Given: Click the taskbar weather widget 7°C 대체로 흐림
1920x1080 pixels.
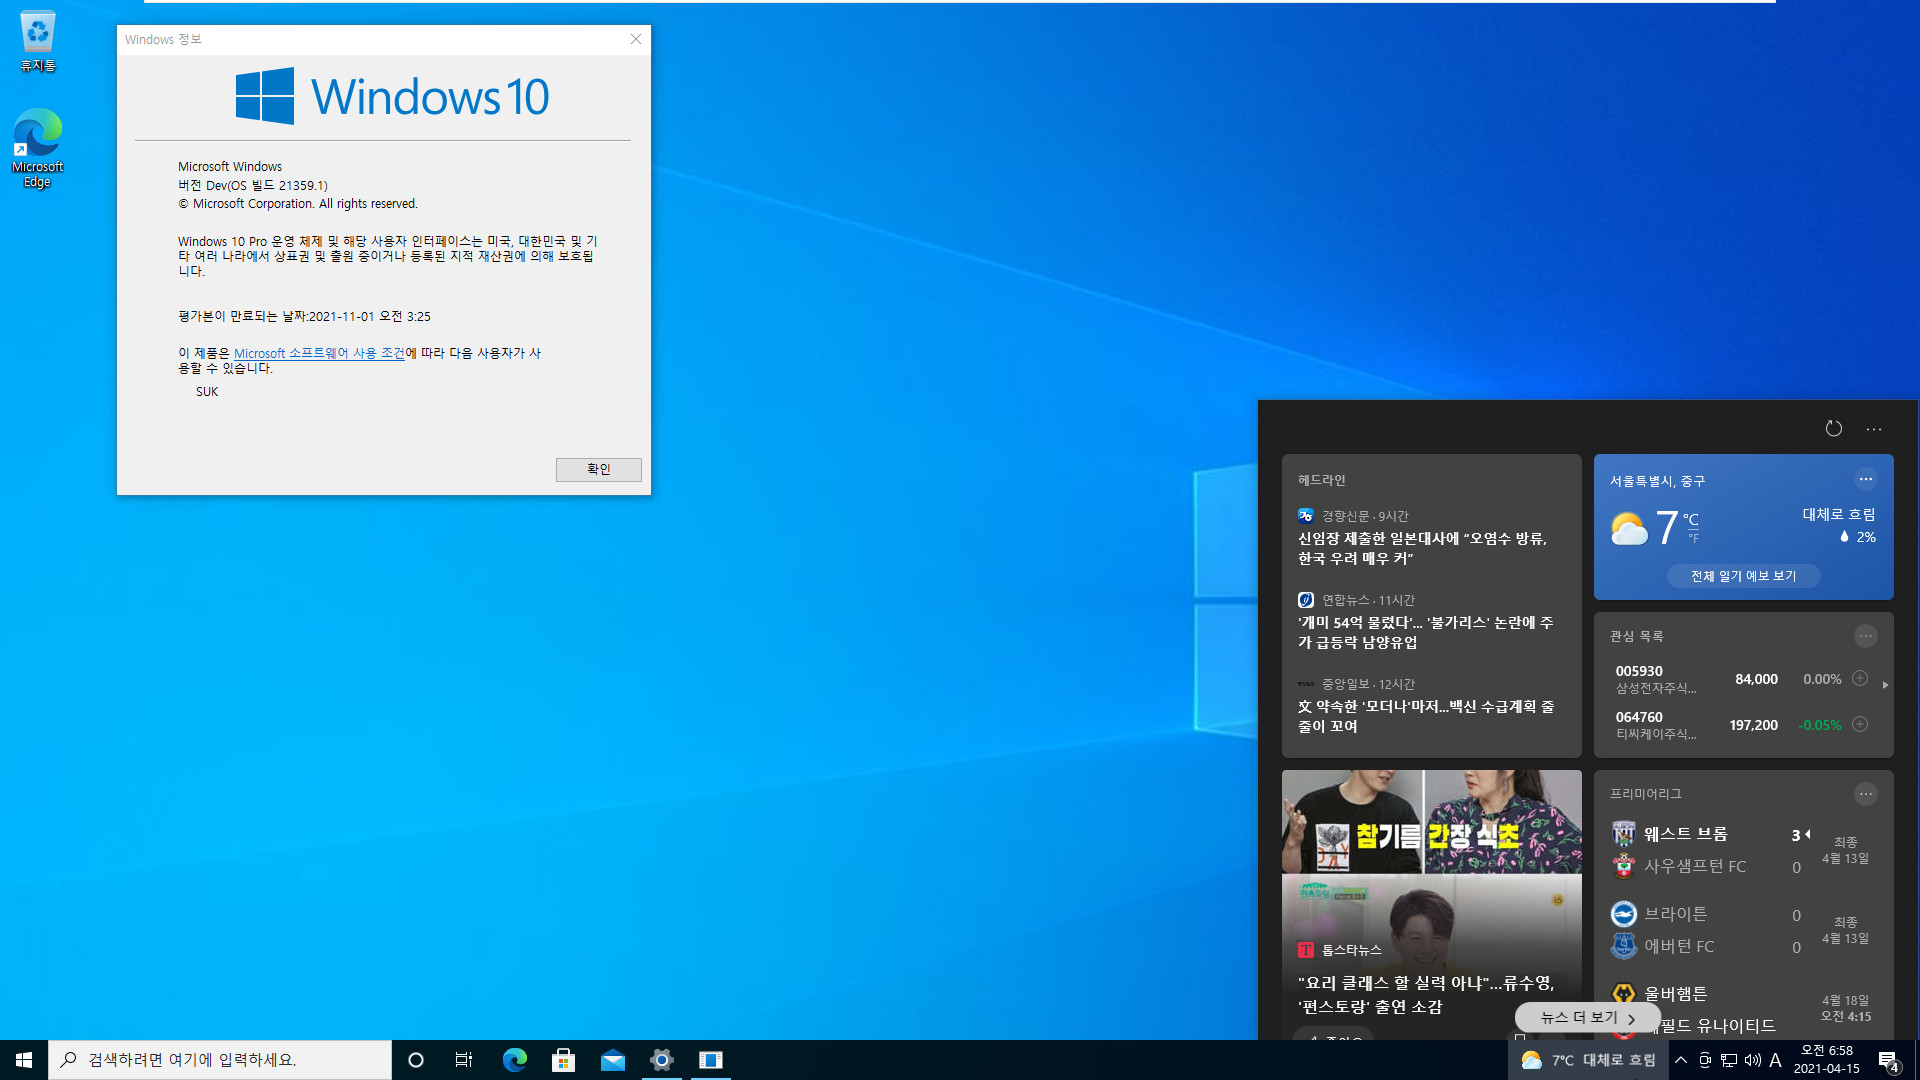Looking at the screenshot, I should [1588, 1060].
